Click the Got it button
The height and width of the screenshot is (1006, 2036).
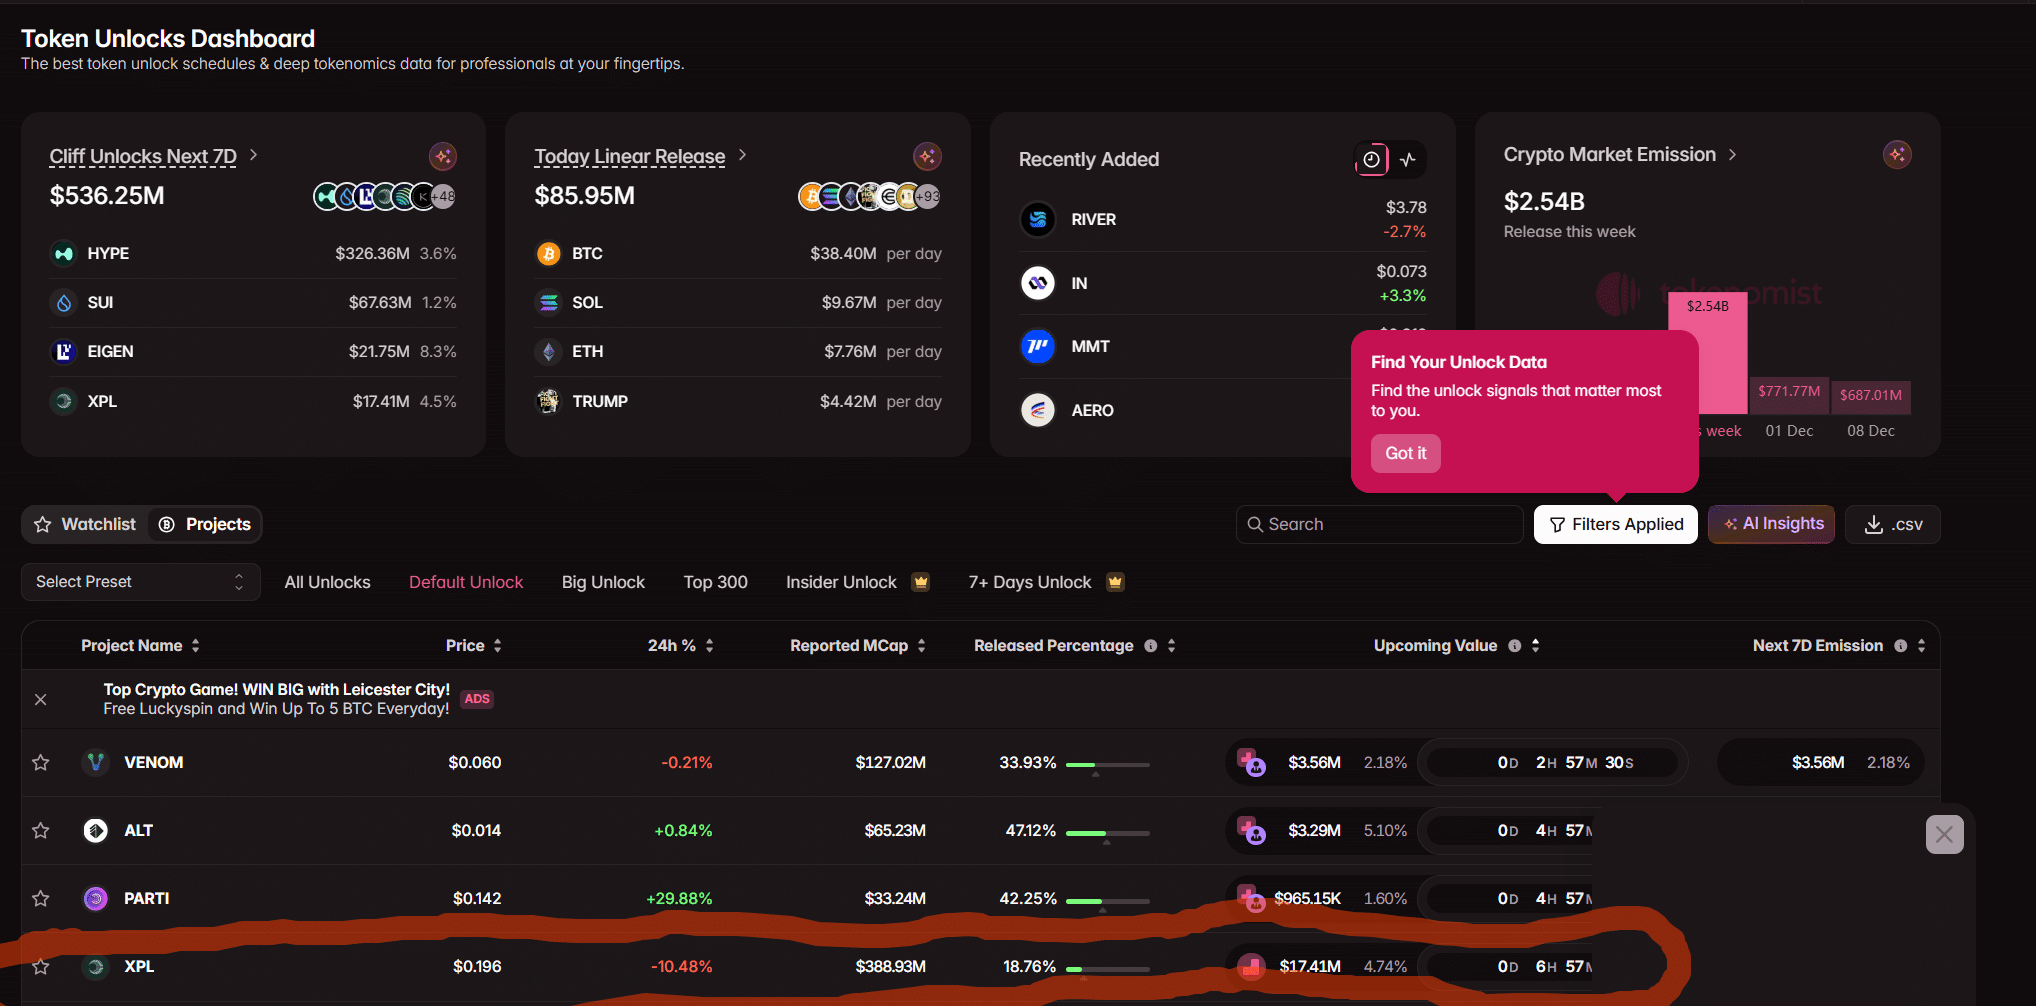[1405, 453]
